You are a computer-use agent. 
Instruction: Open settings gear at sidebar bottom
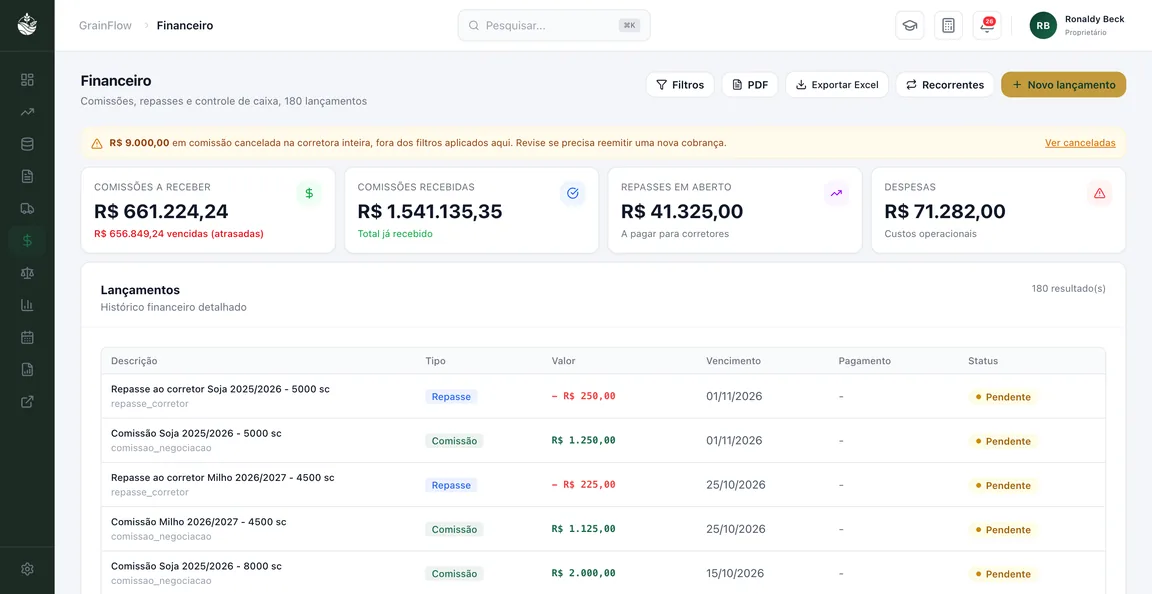pos(27,569)
